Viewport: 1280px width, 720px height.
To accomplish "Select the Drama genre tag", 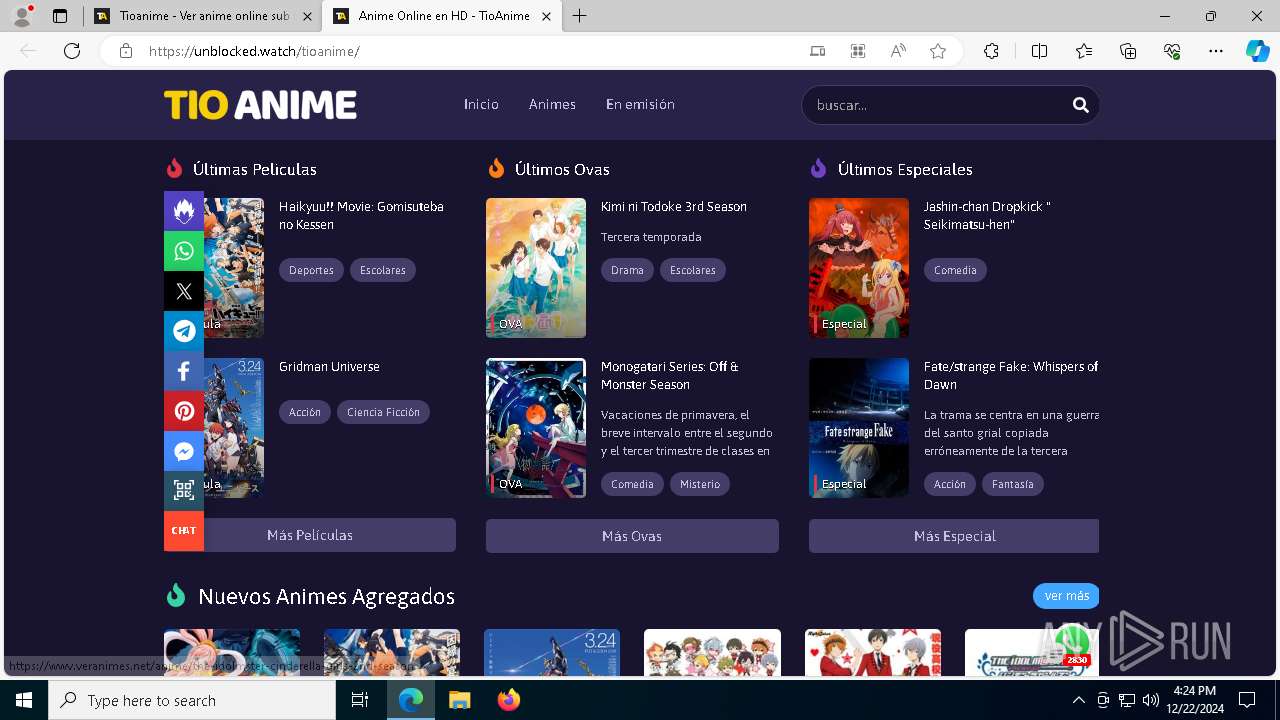I will 627,270.
